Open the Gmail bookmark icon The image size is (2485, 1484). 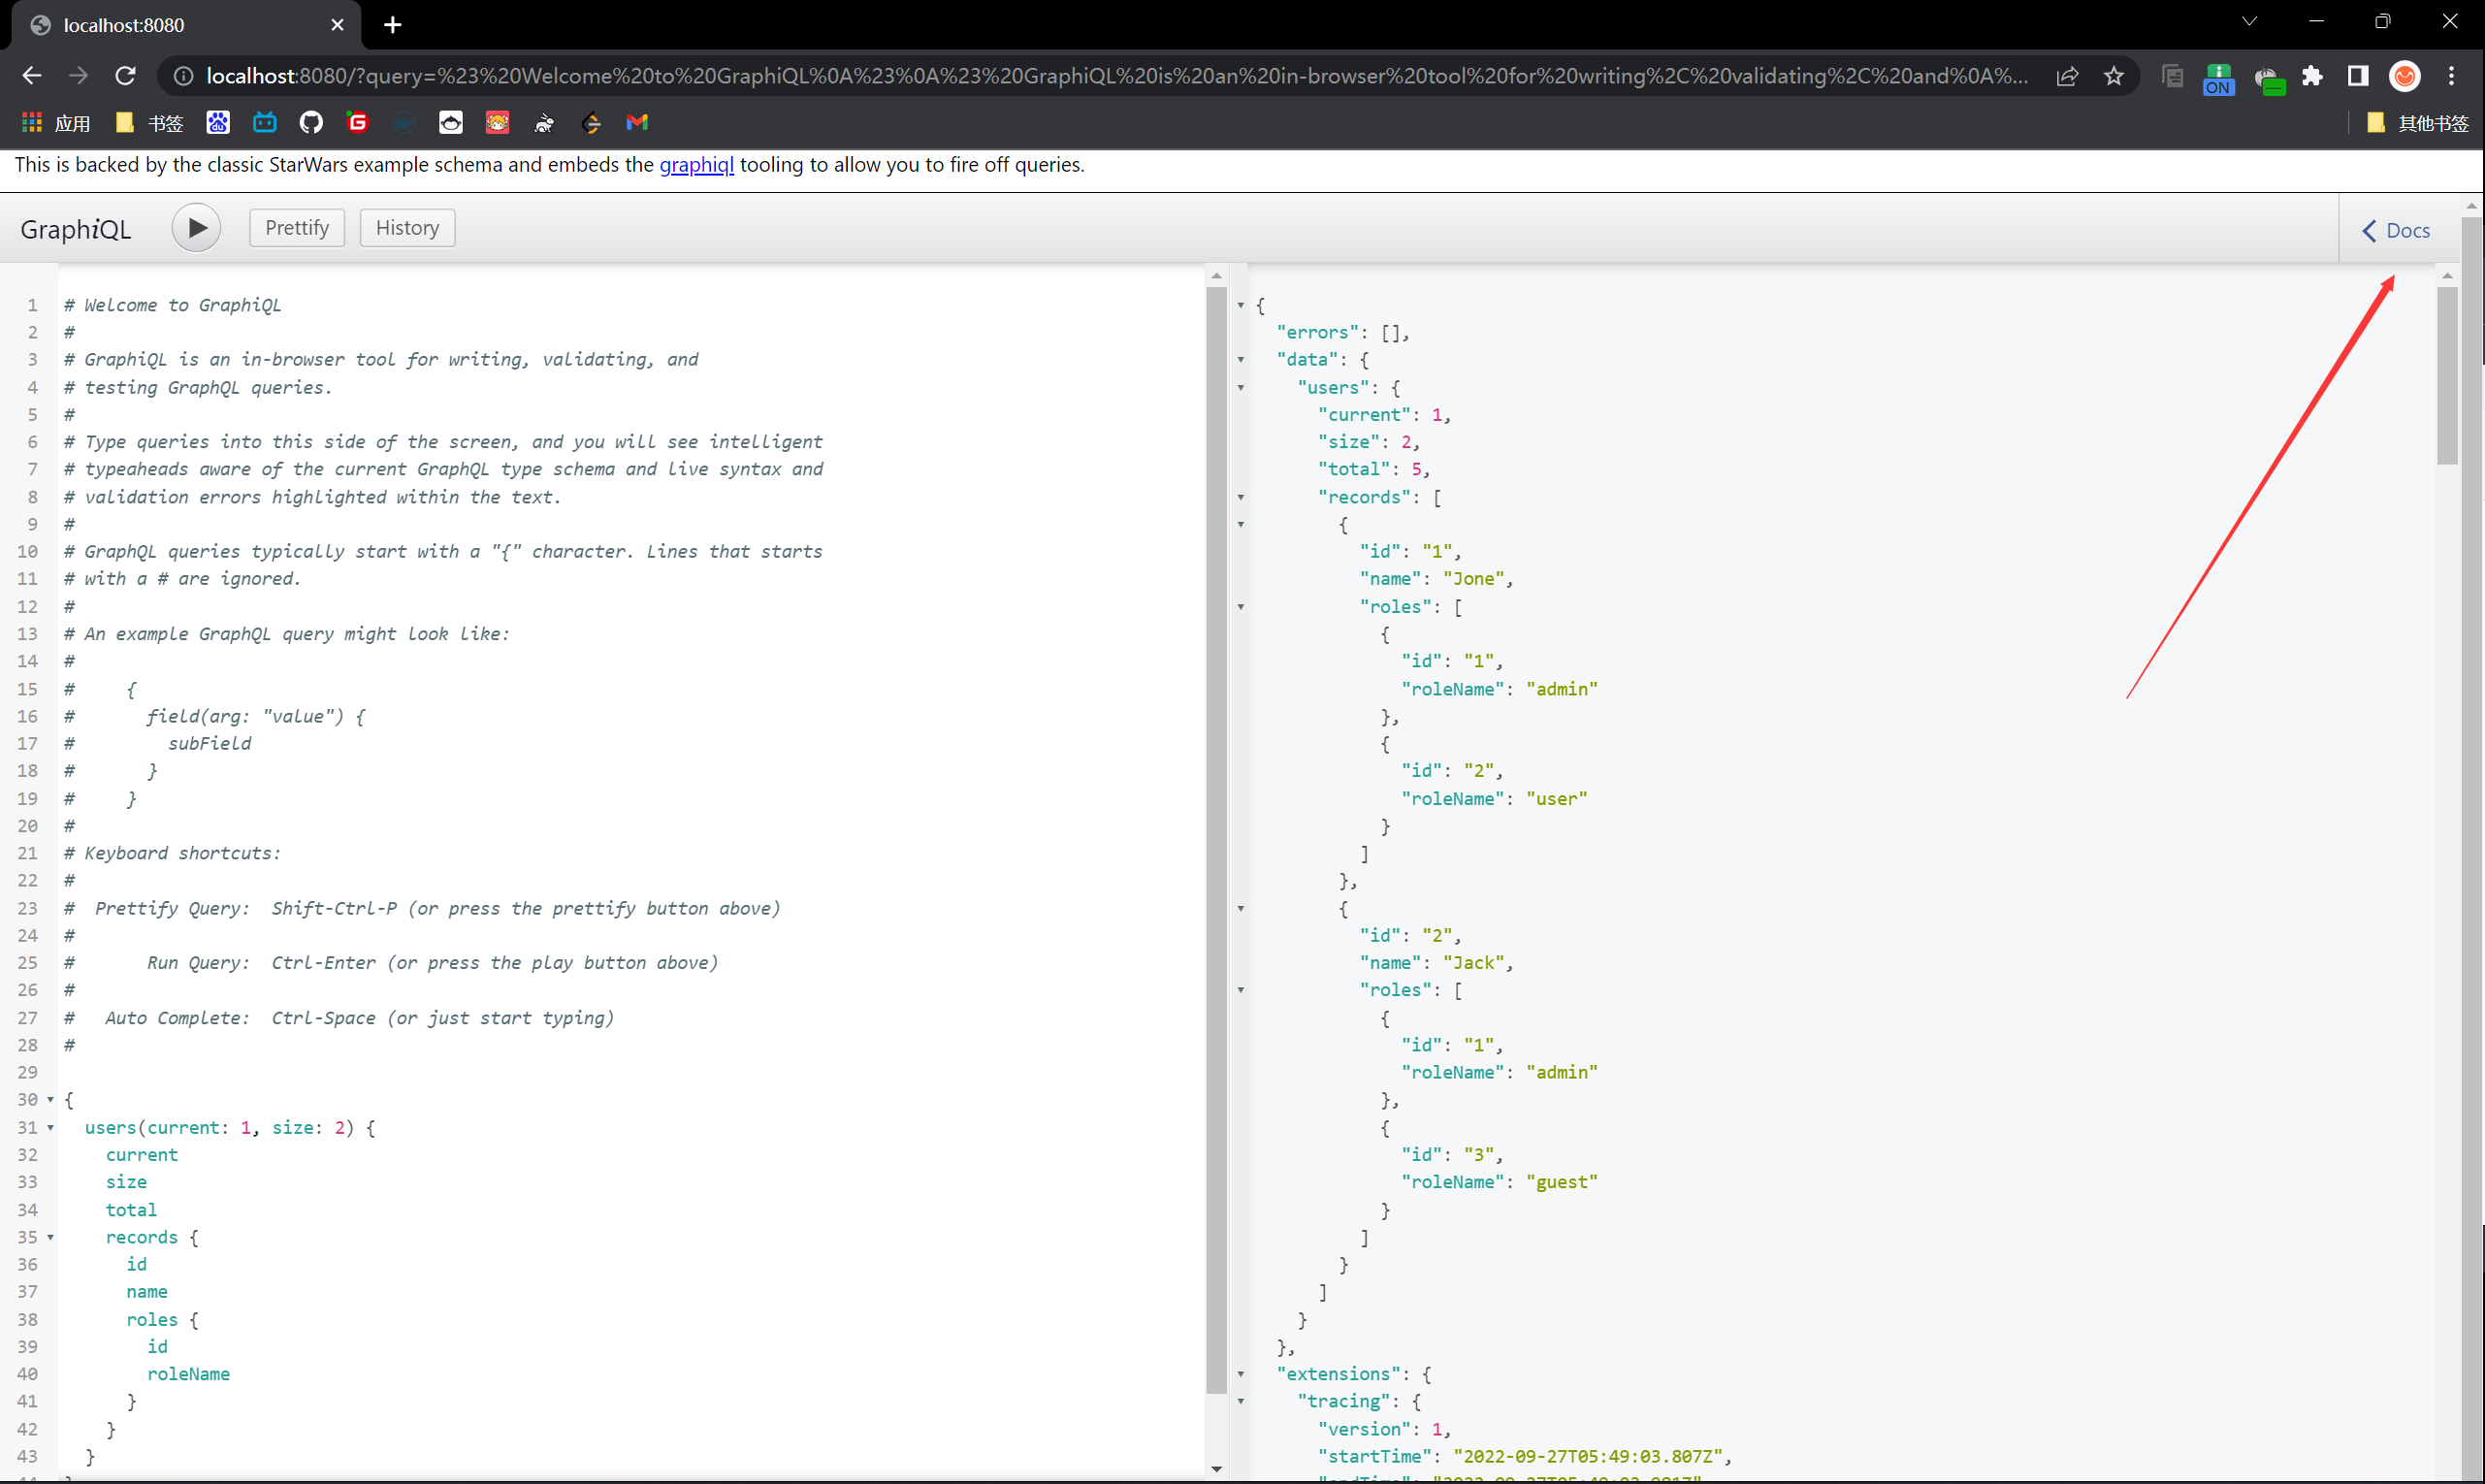point(637,122)
